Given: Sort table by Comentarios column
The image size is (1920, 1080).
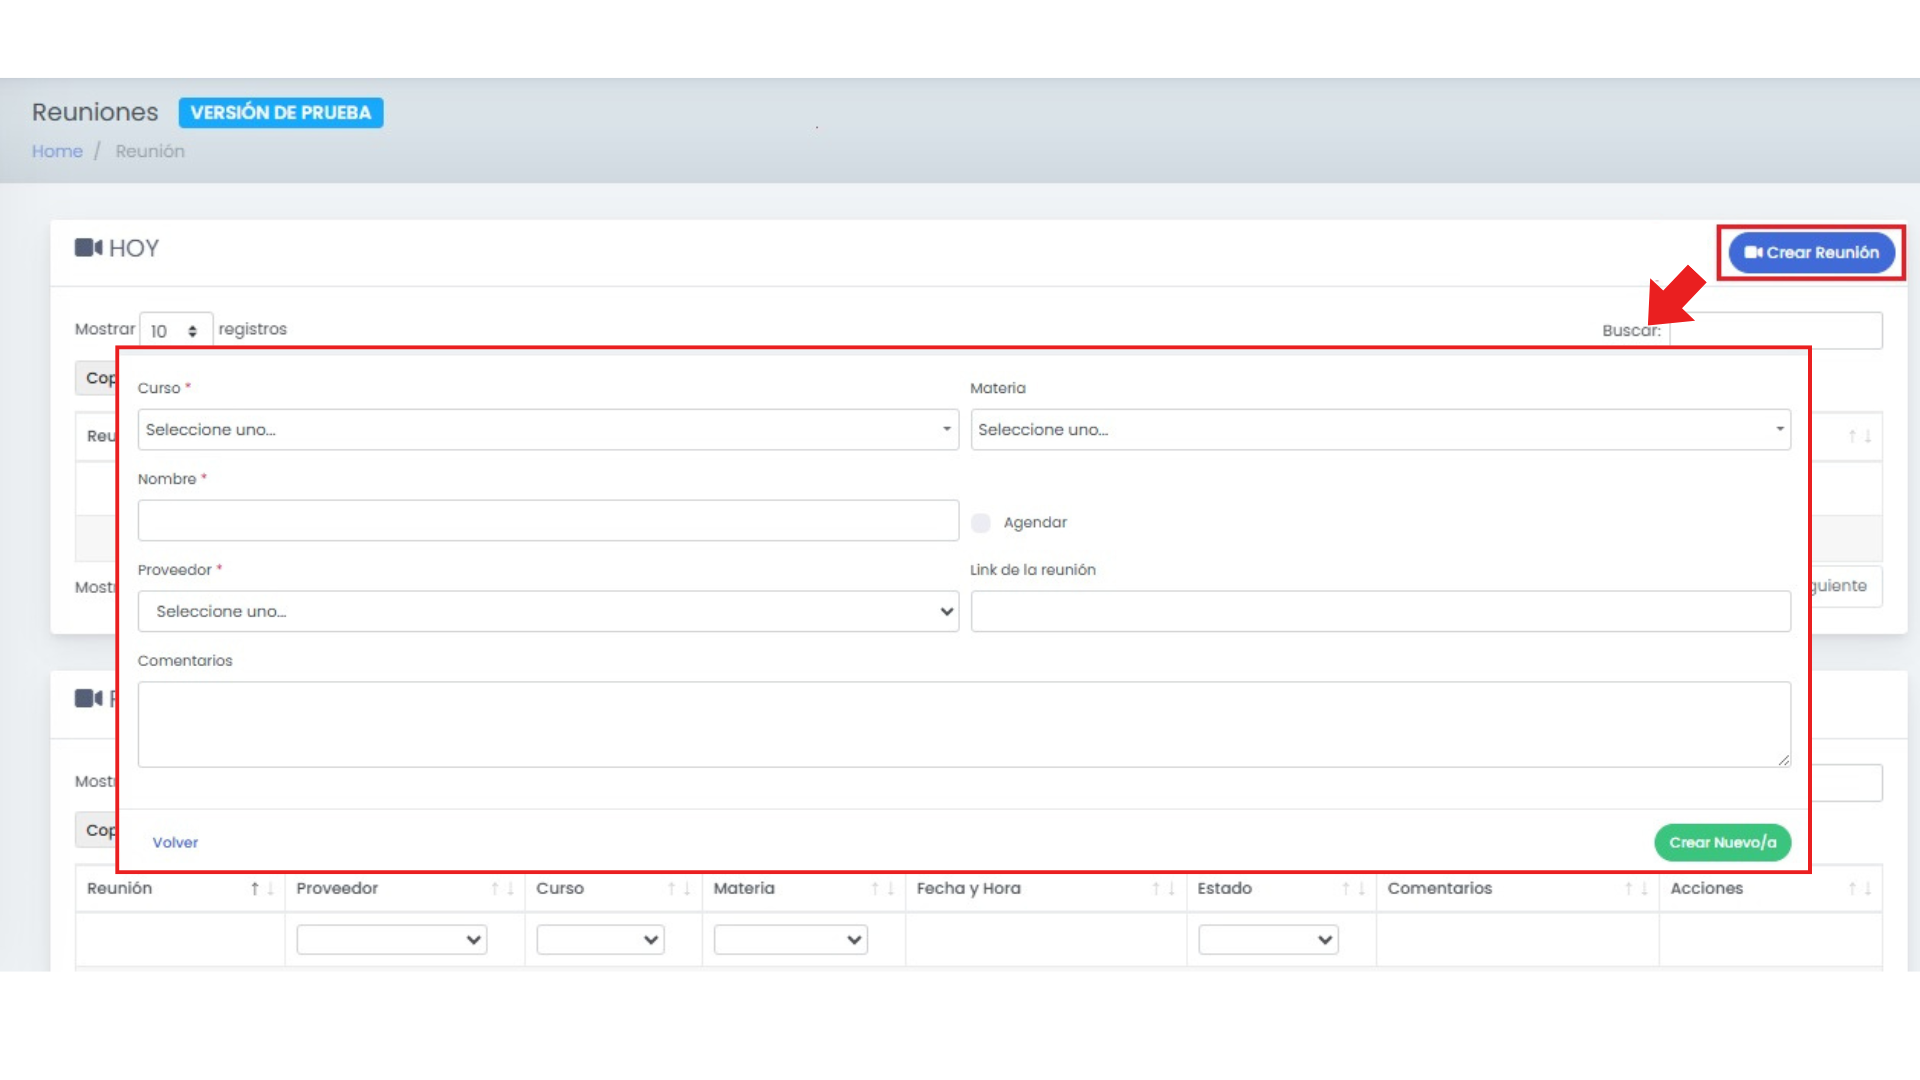Looking at the screenshot, I should 1518,888.
